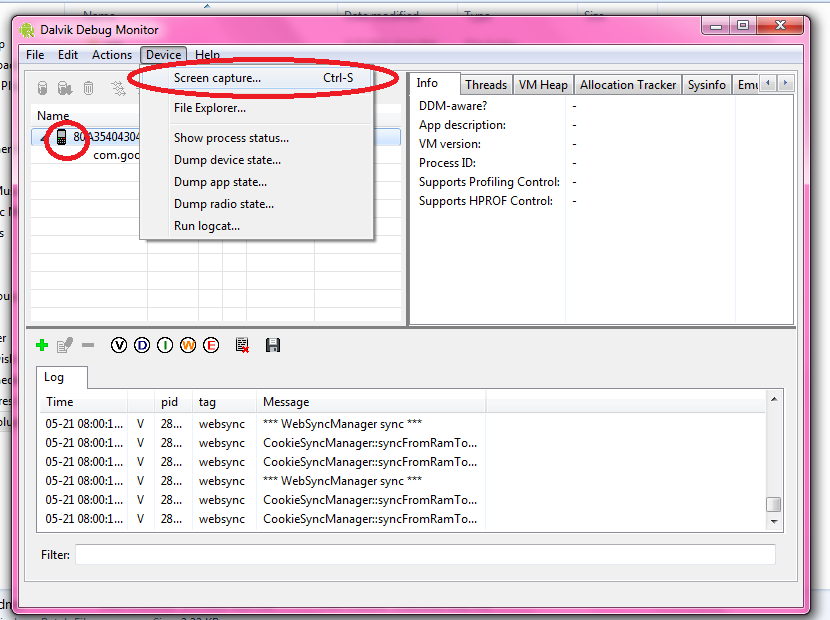Click the edit filter pencil icon
This screenshot has height=620, width=830.
coord(65,345)
